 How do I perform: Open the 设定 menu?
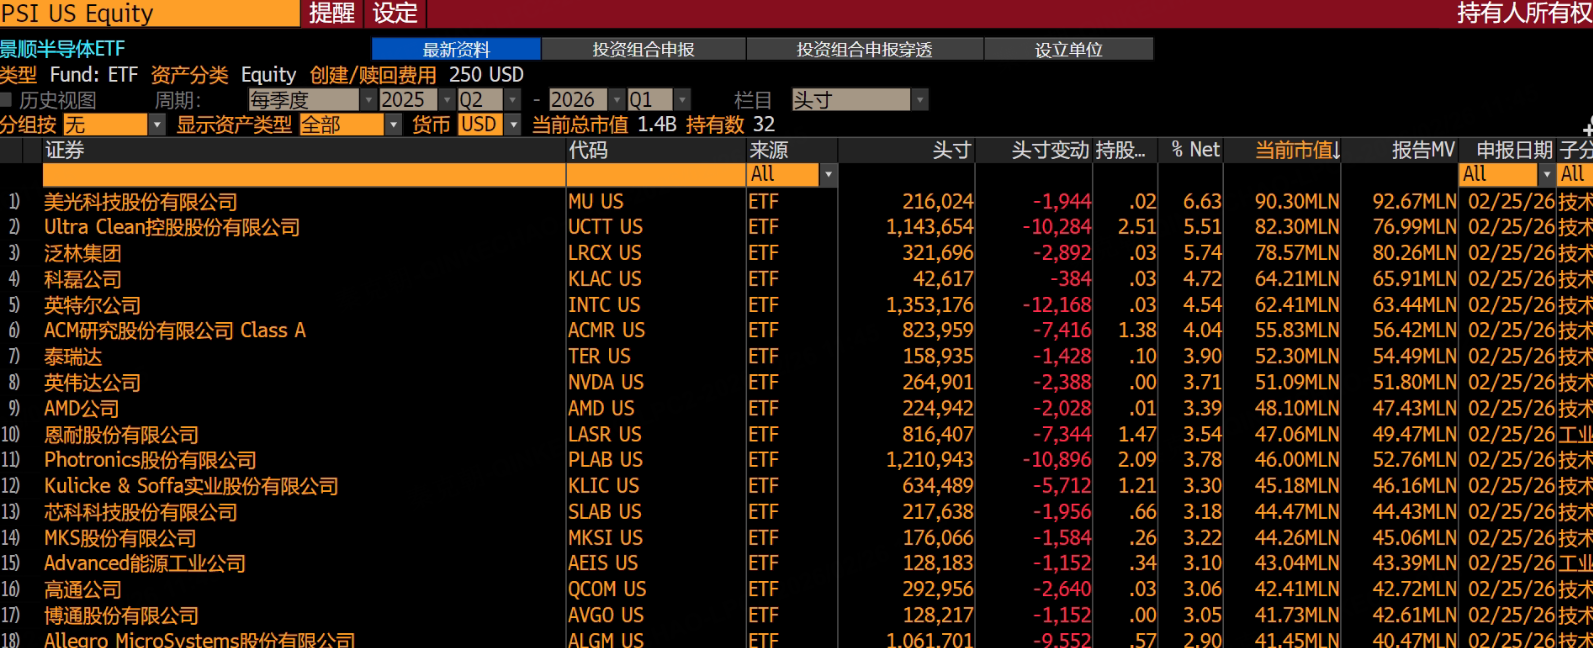click(x=395, y=13)
